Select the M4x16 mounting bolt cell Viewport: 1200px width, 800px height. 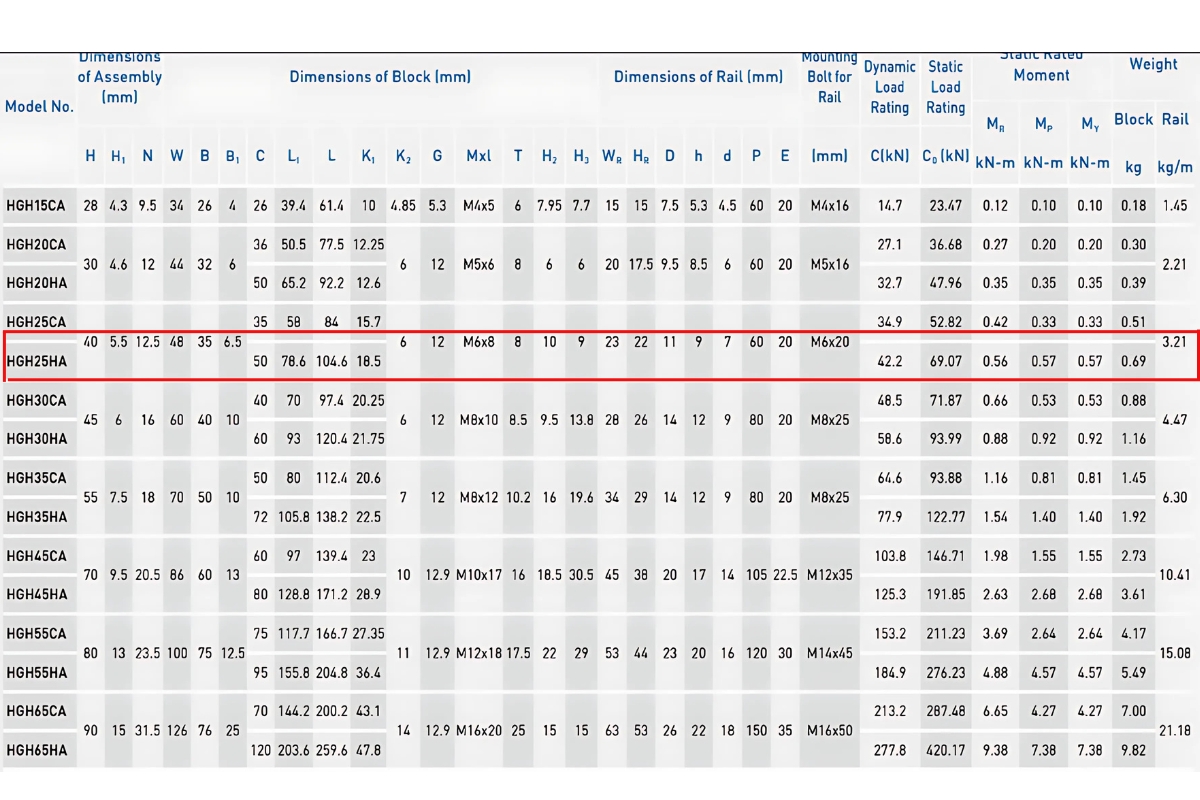(x=829, y=206)
